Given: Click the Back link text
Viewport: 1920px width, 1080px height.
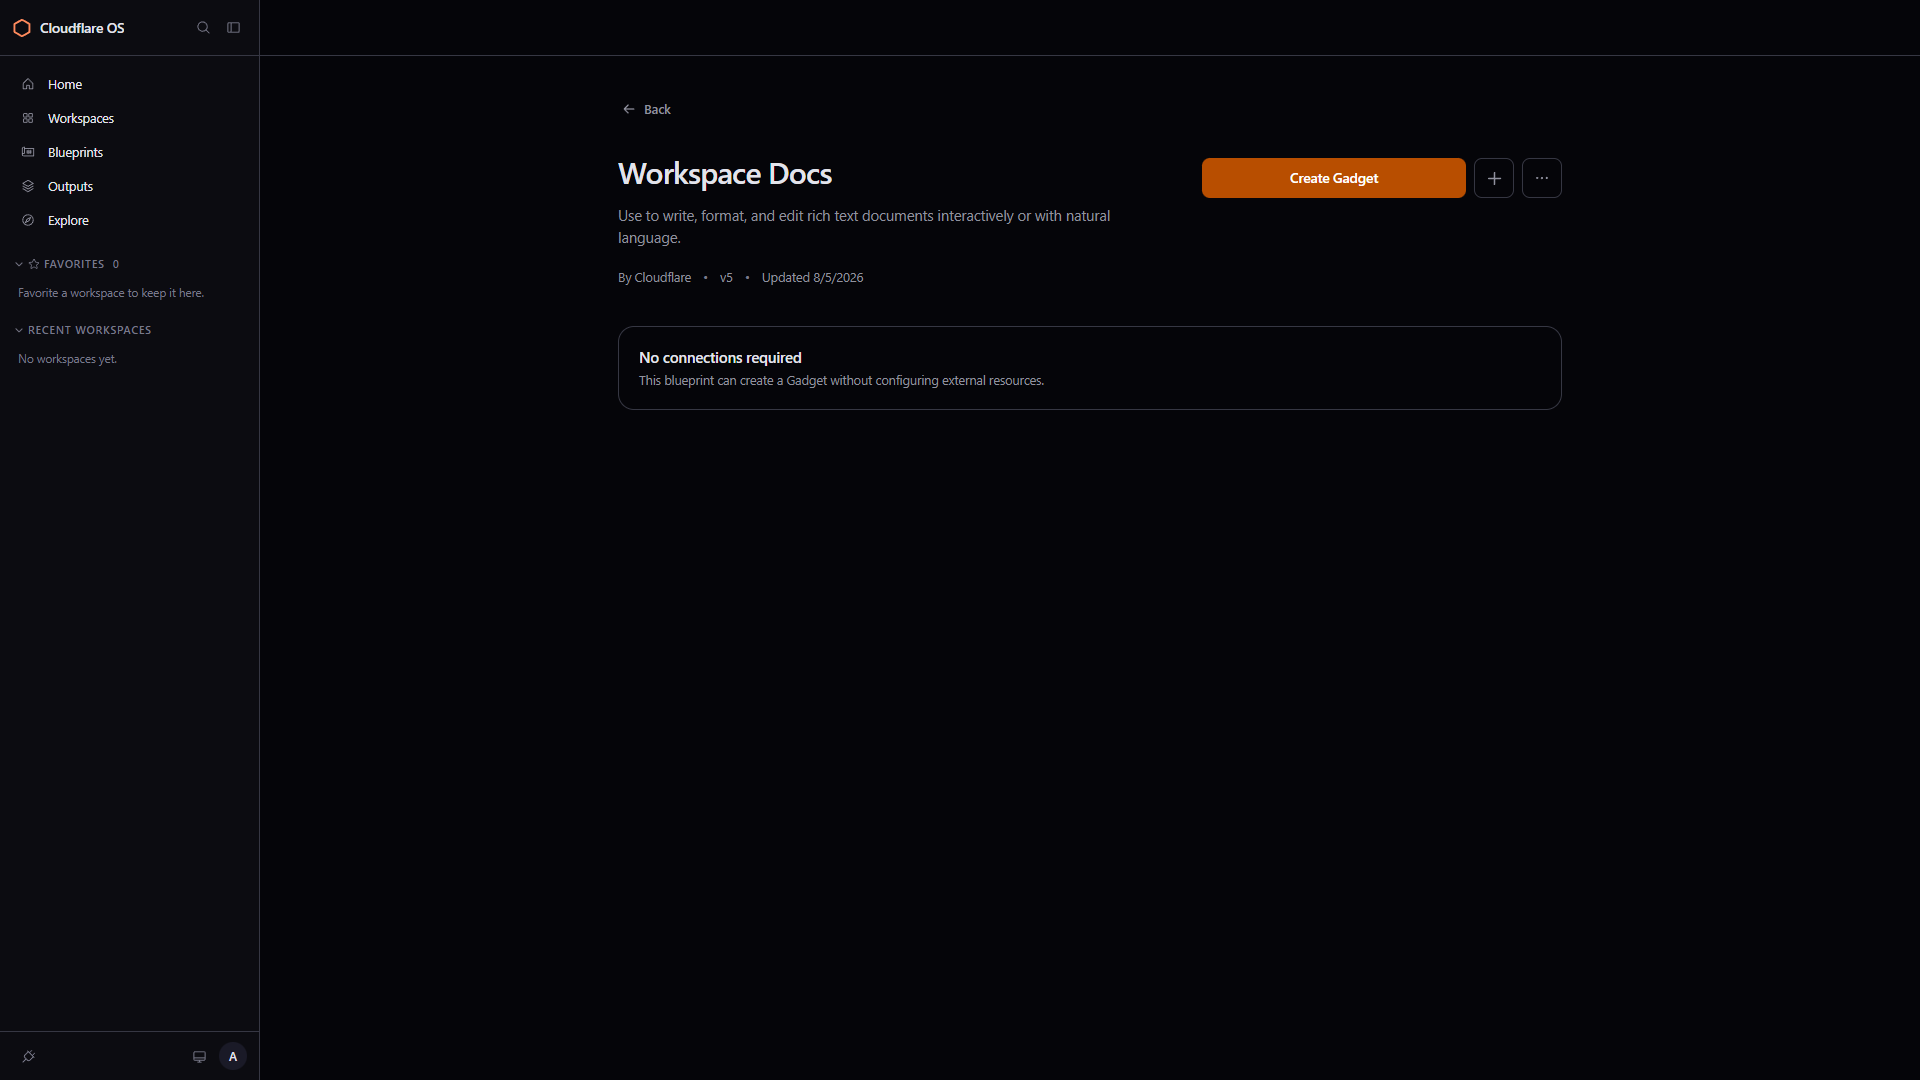Looking at the screenshot, I should [x=657, y=109].
